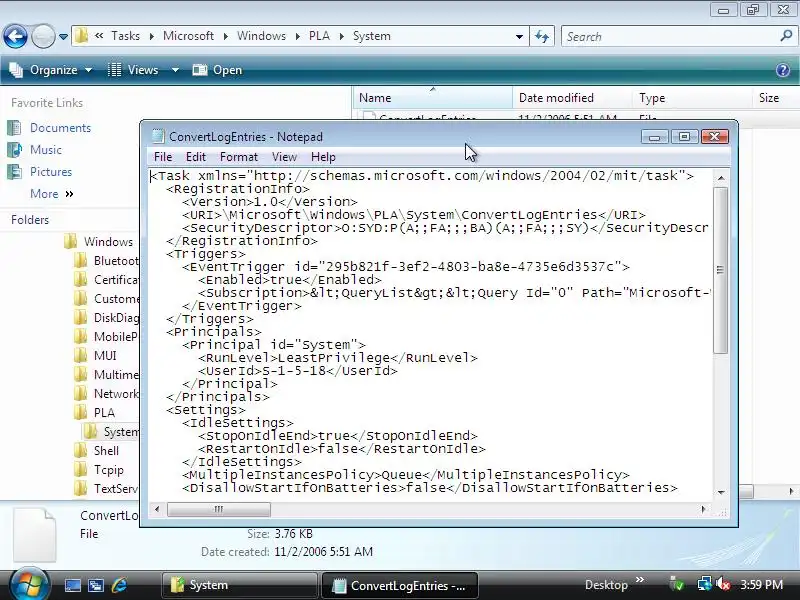The height and width of the screenshot is (600, 800).
Task: Click the greyed Forward arrow button
Action: pyautogui.click(x=43, y=36)
